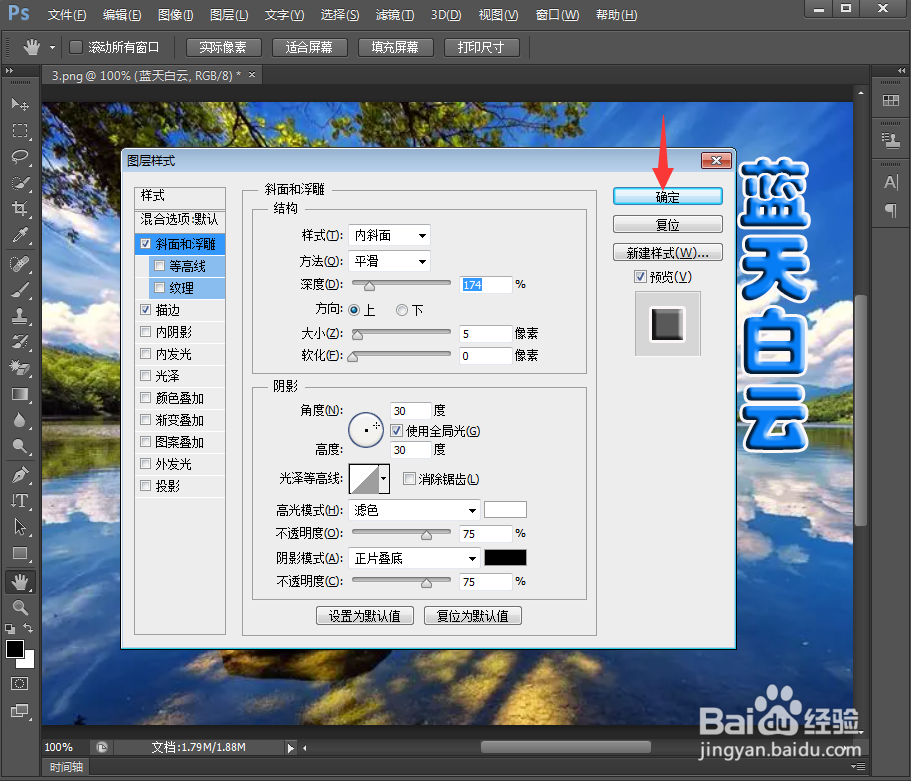
Task: Open the 图层 menu
Action: (229, 15)
